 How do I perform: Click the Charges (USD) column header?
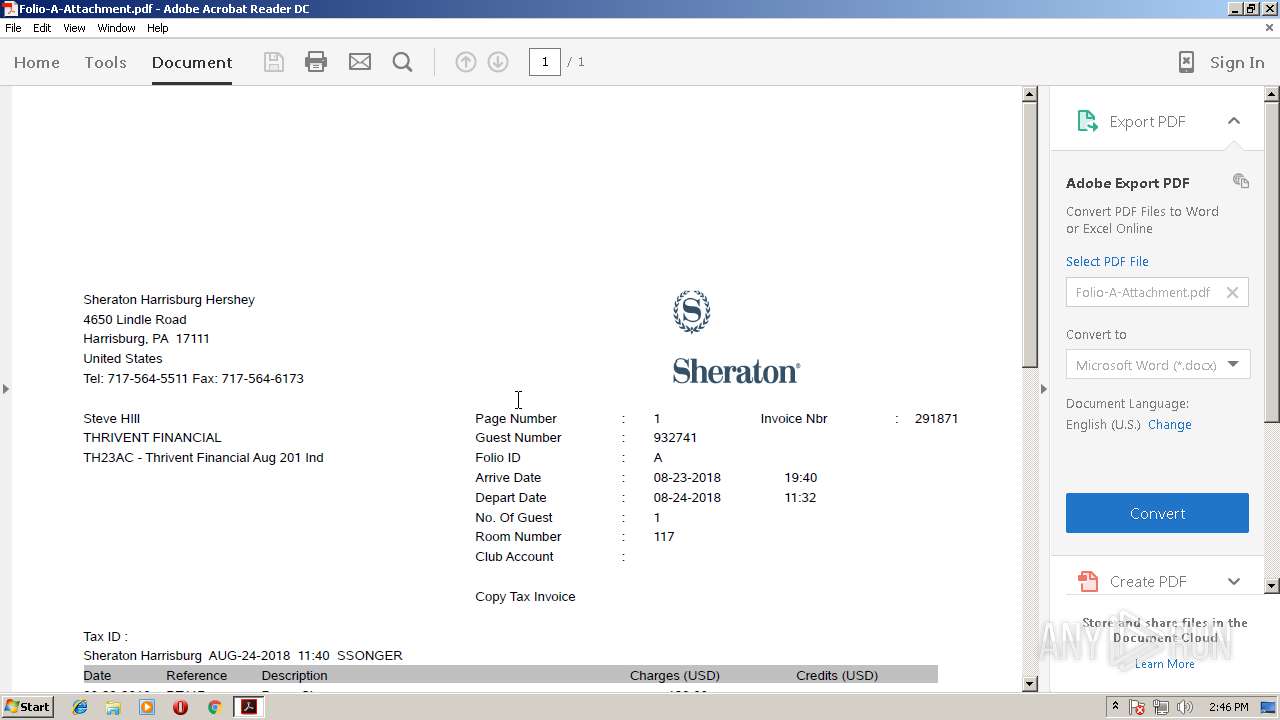(x=675, y=675)
